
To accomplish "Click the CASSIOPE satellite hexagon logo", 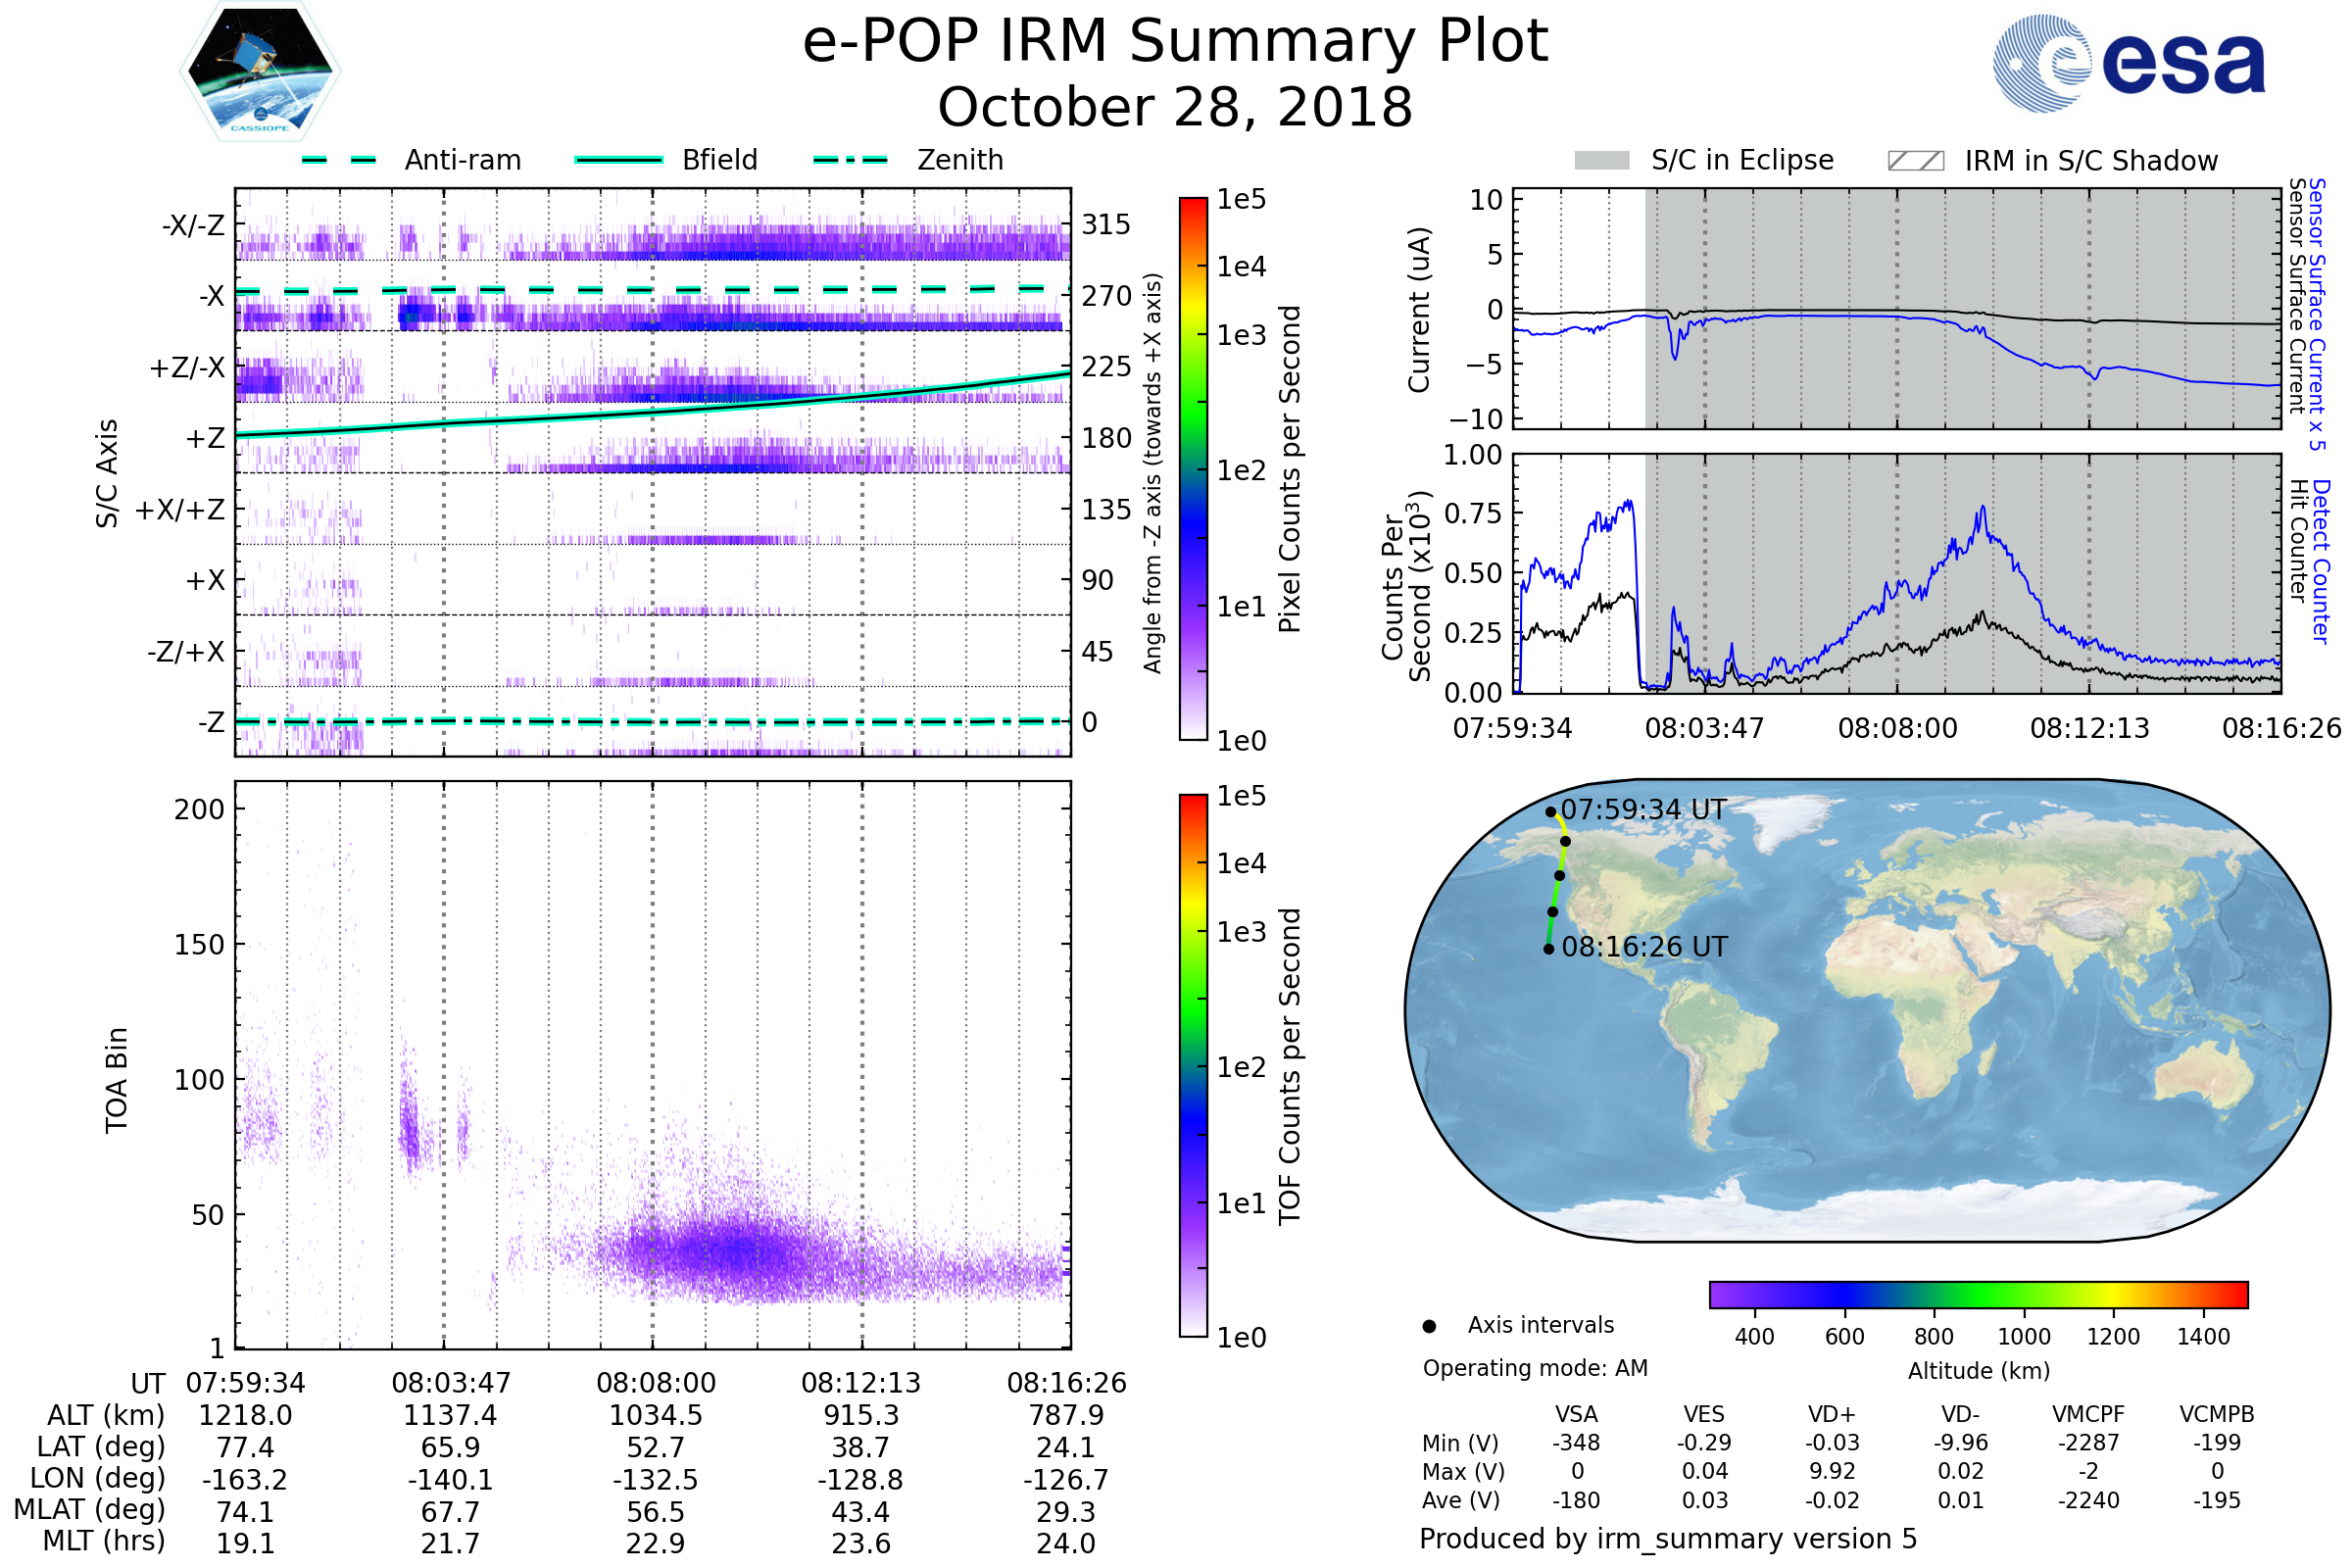I will tap(260, 72).
